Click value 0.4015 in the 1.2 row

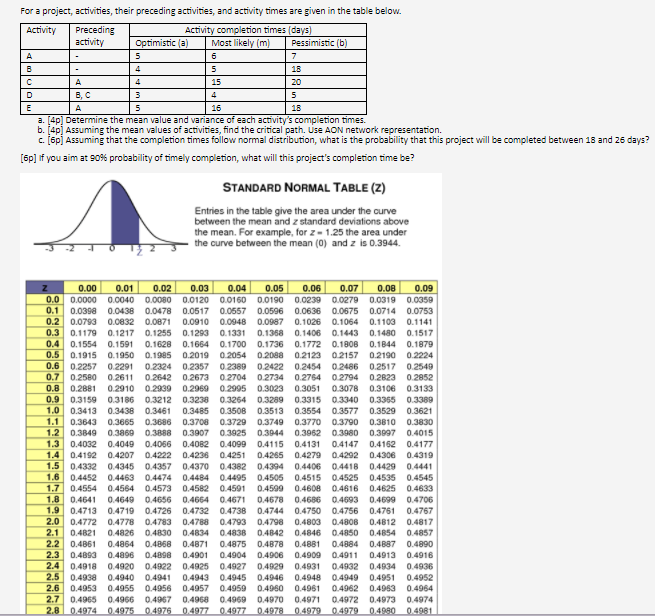(419, 433)
